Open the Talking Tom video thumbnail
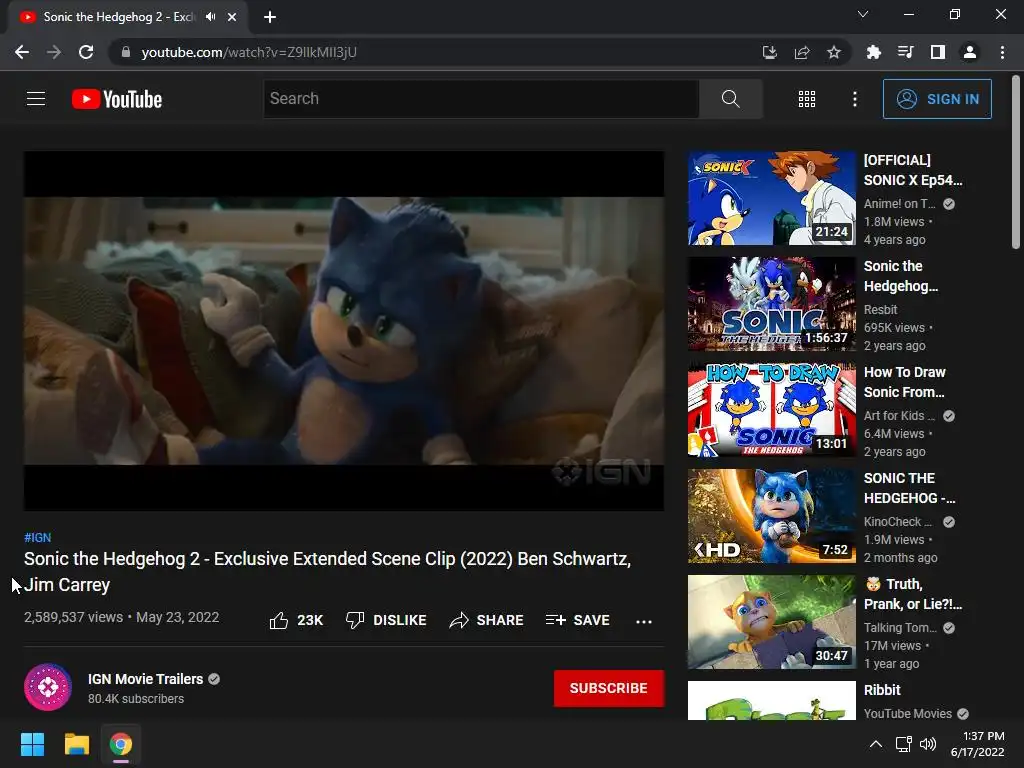 click(x=772, y=622)
